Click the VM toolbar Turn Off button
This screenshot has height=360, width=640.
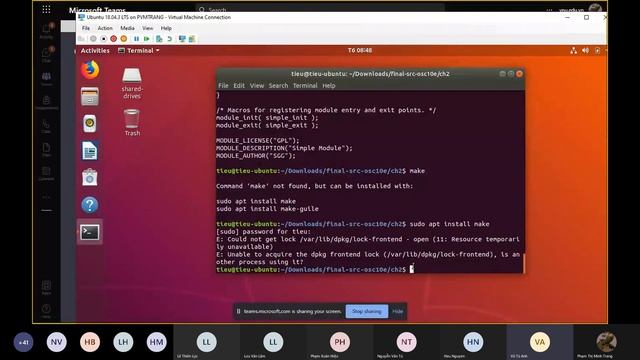(x=103, y=39)
